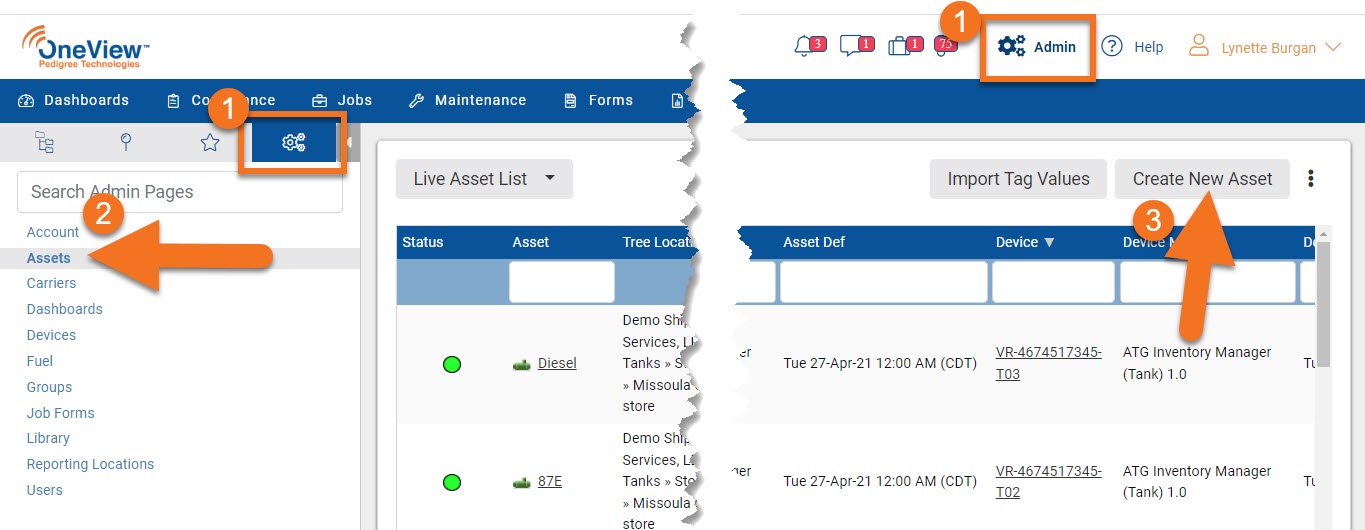This screenshot has width=1365, height=530.
Task: Open the Fuel admin page
Action: pos(40,361)
